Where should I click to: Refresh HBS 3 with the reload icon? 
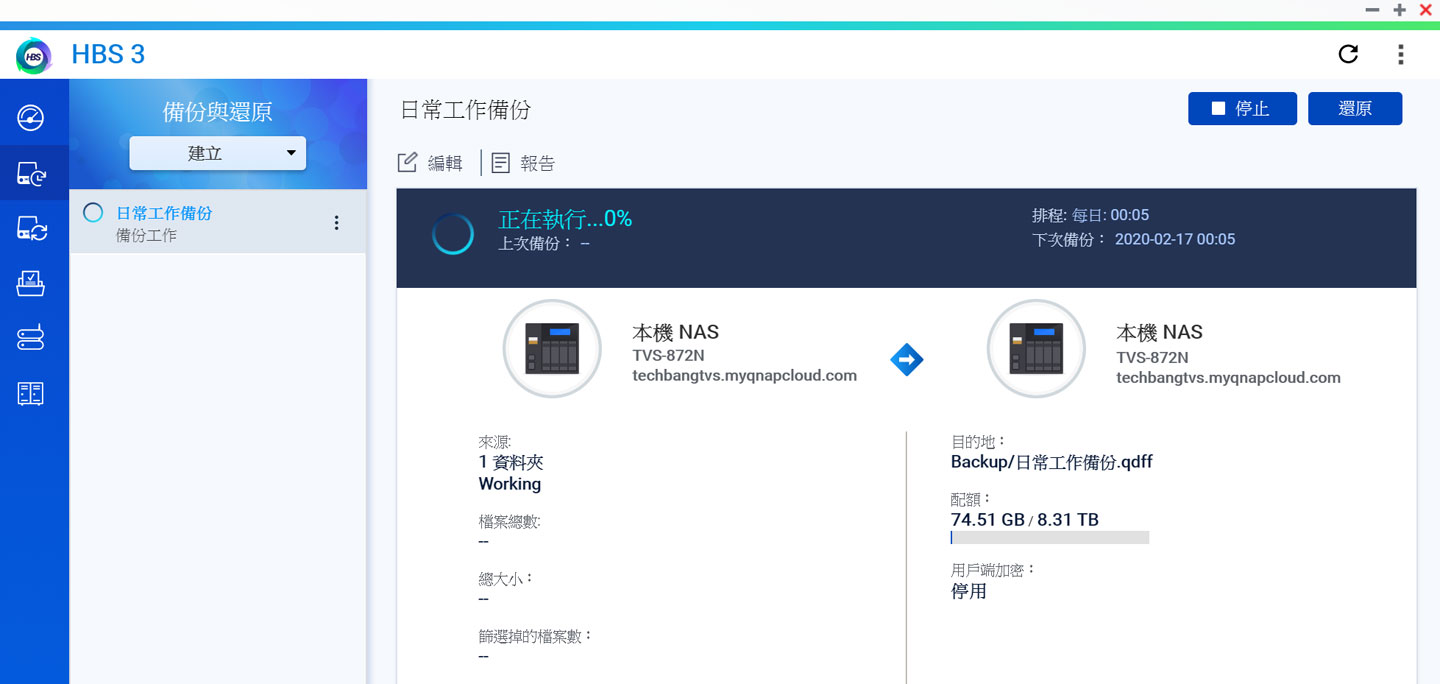pyautogui.click(x=1348, y=54)
